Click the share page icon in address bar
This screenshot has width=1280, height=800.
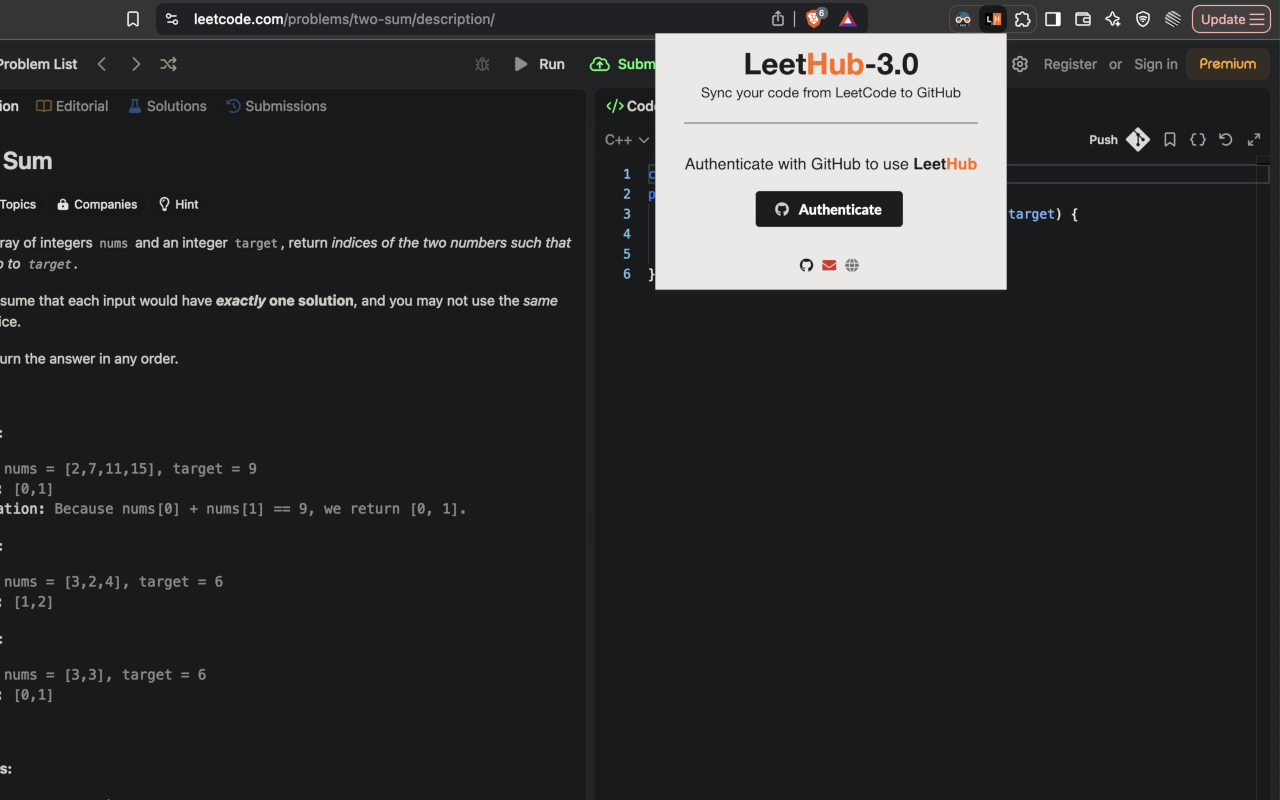tap(778, 19)
